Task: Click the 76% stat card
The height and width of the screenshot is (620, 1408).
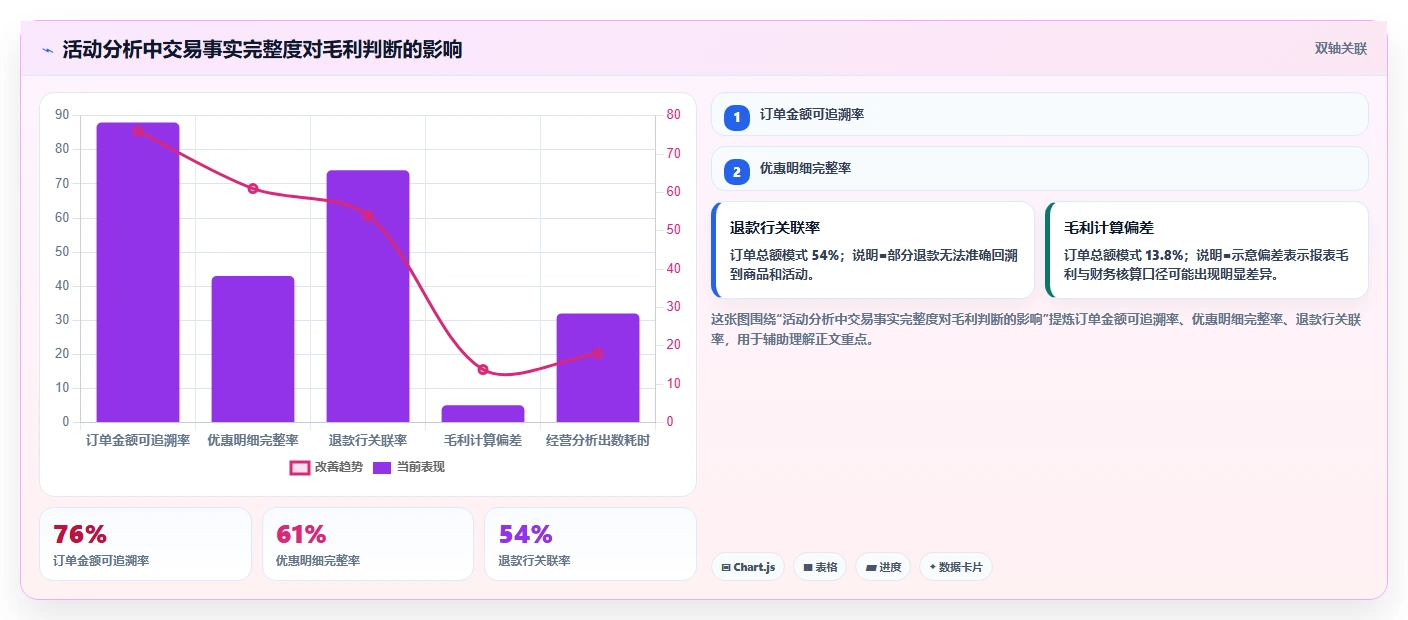Action: pyautogui.click(x=145, y=544)
